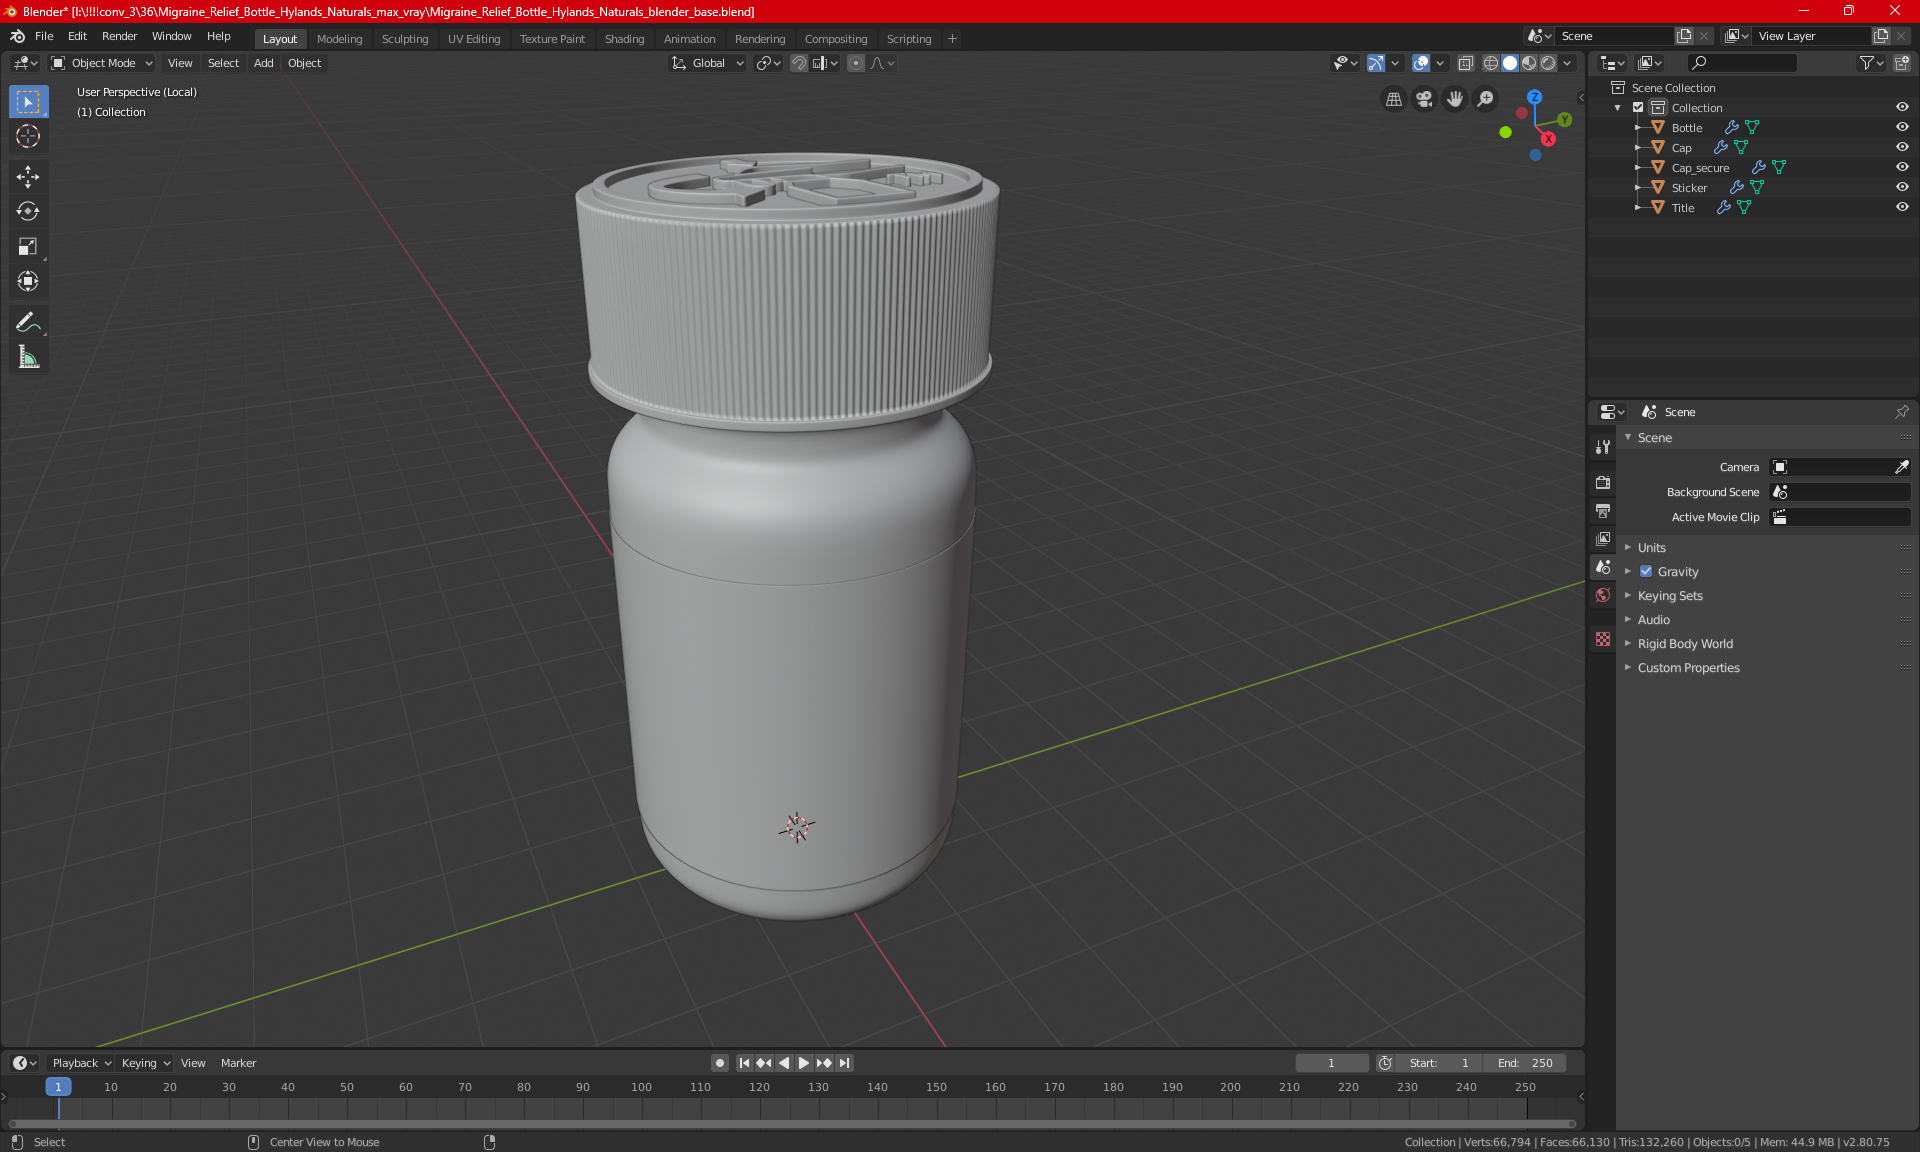The height and width of the screenshot is (1152, 1920).
Task: Jump to the timeline end frame
Action: [845, 1063]
